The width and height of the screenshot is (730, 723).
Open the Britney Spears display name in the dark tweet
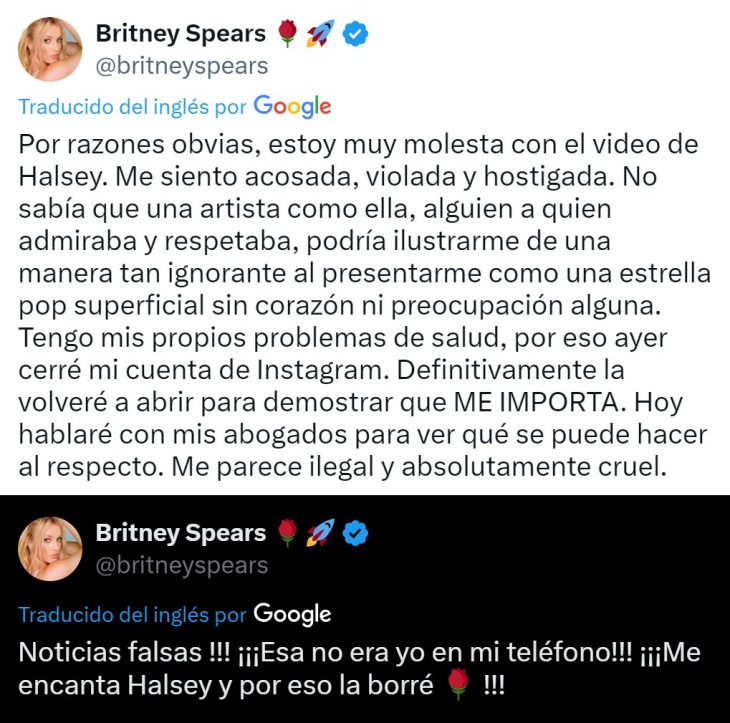coord(181,533)
